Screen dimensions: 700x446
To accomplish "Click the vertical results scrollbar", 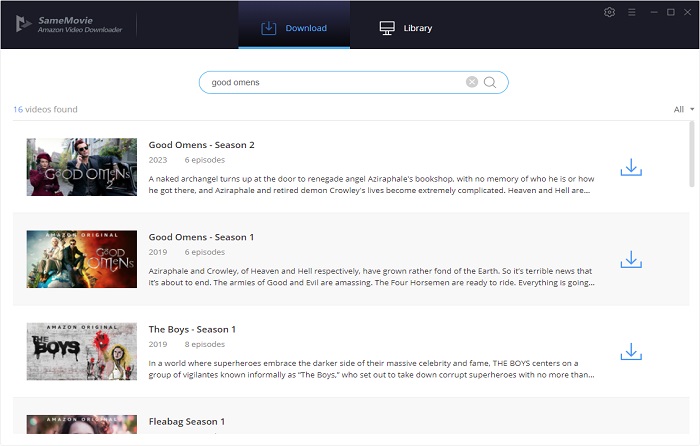I will [x=693, y=155].
